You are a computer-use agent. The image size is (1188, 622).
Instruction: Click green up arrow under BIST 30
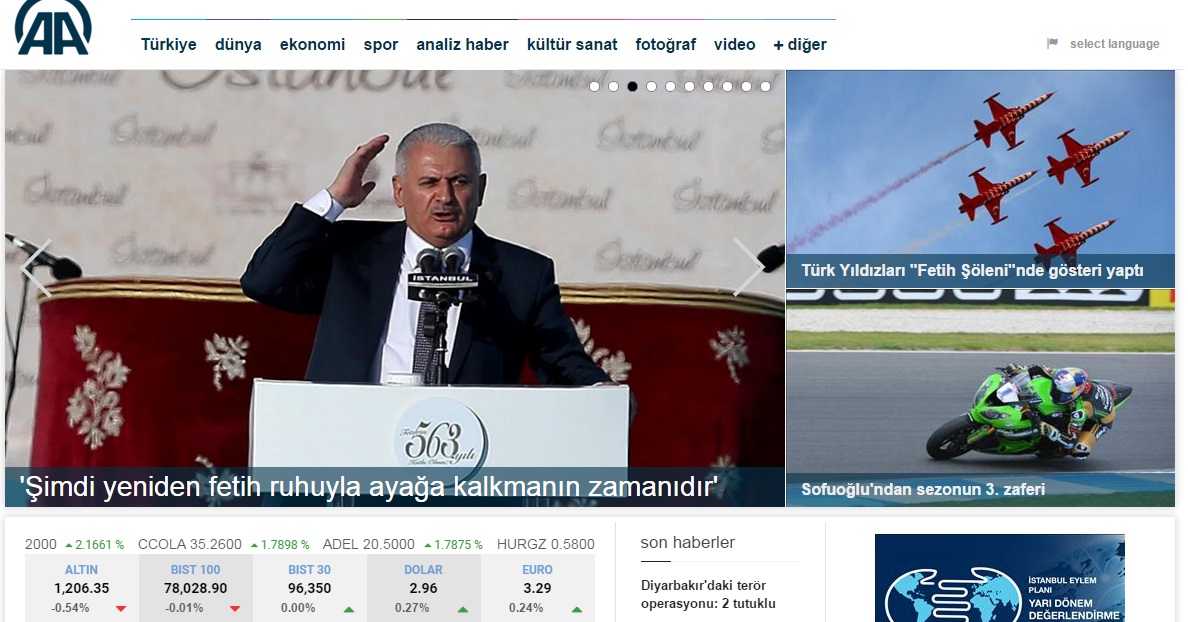click(x=349, y=608)
